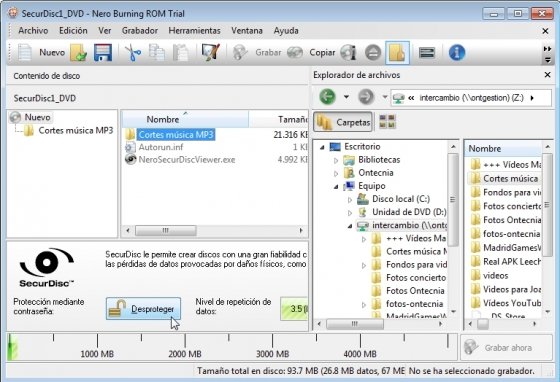The height and width of the screenshot is (382, 560).
Task: Toggle the Carpetas folder view button
Action: tap(343, 122)
